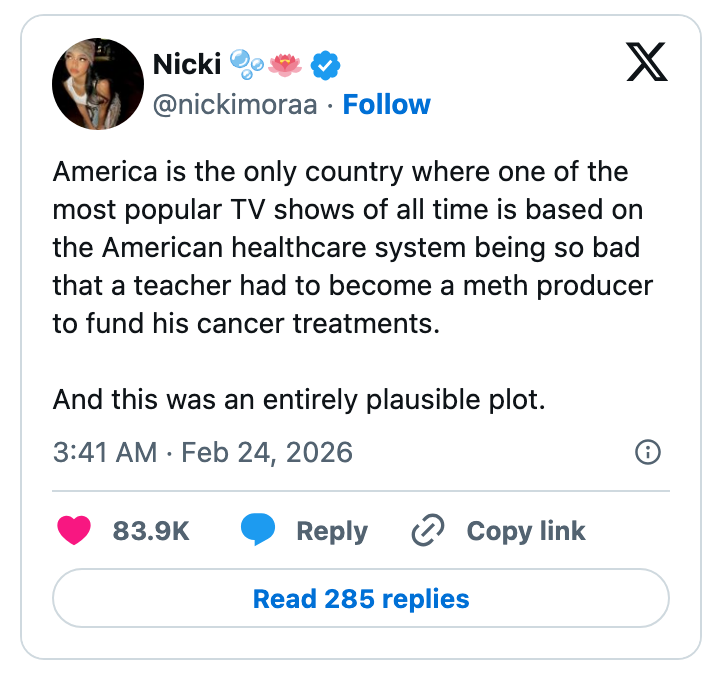Click the bubbles emoji next to Nicki
Viewport: 722px width, 680px height.
[245, 66]
